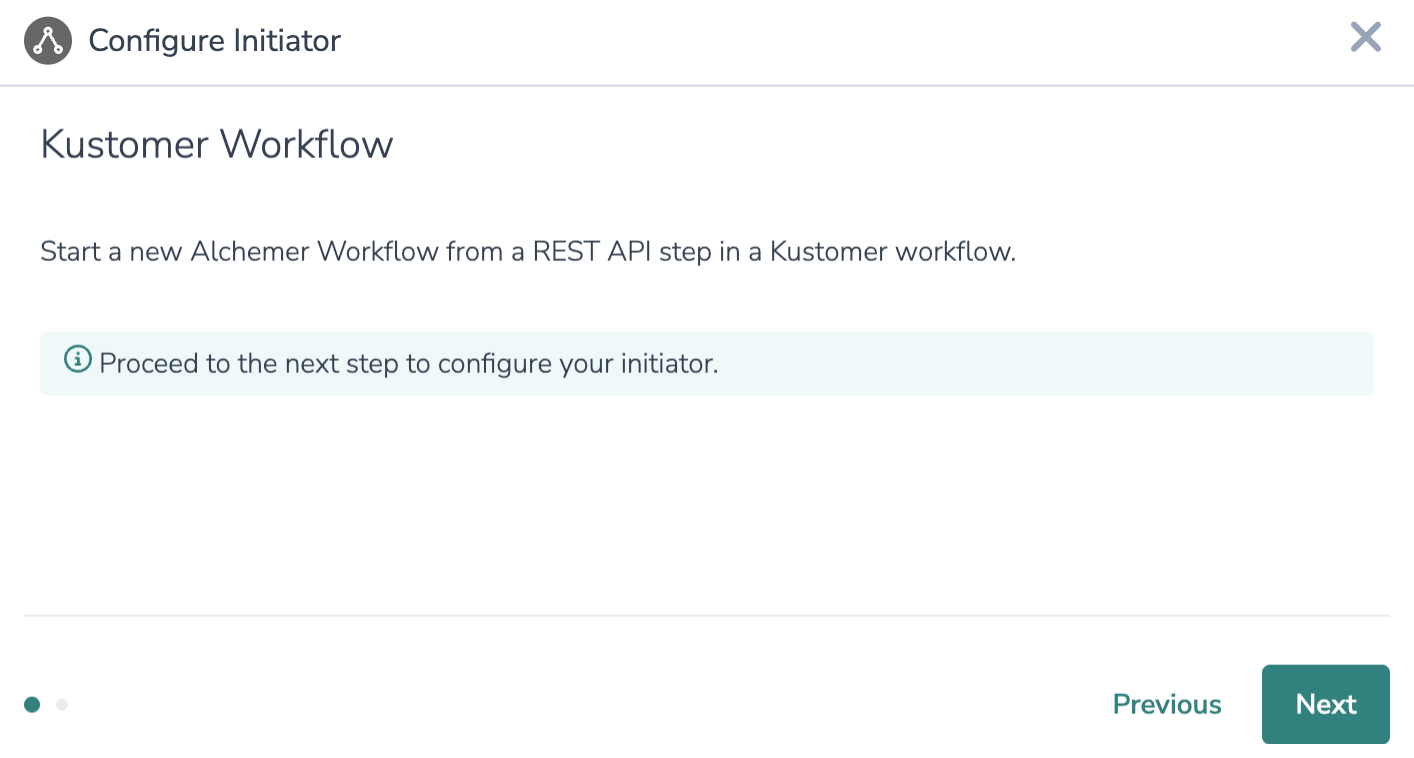Close the Configure Initiator dialog
Screen dimensions: 1414x758
pyautogui.click(x=1365, y=37)
